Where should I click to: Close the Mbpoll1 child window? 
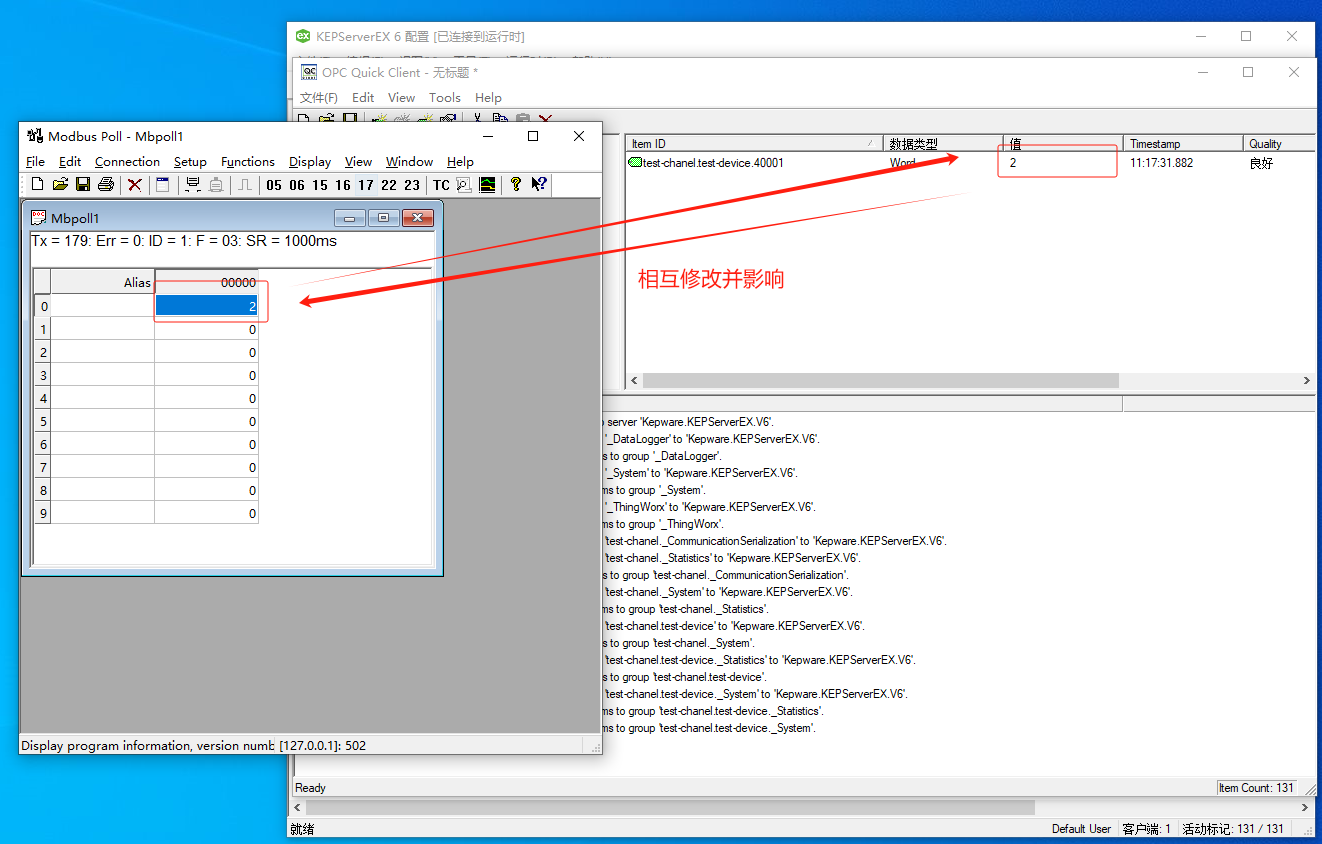pos(418,218)
